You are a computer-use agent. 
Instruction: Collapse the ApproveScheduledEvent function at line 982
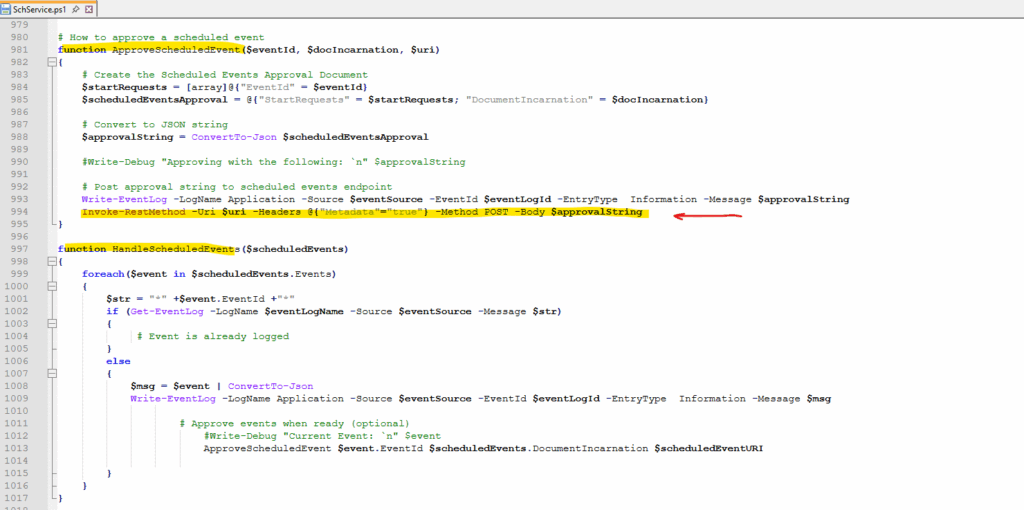(52, 63)
